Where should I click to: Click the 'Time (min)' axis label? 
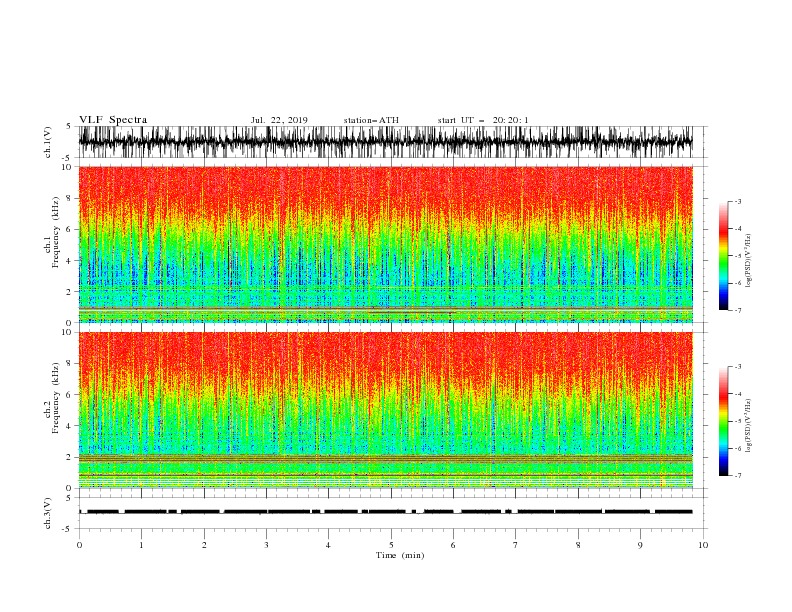(400, 555)
